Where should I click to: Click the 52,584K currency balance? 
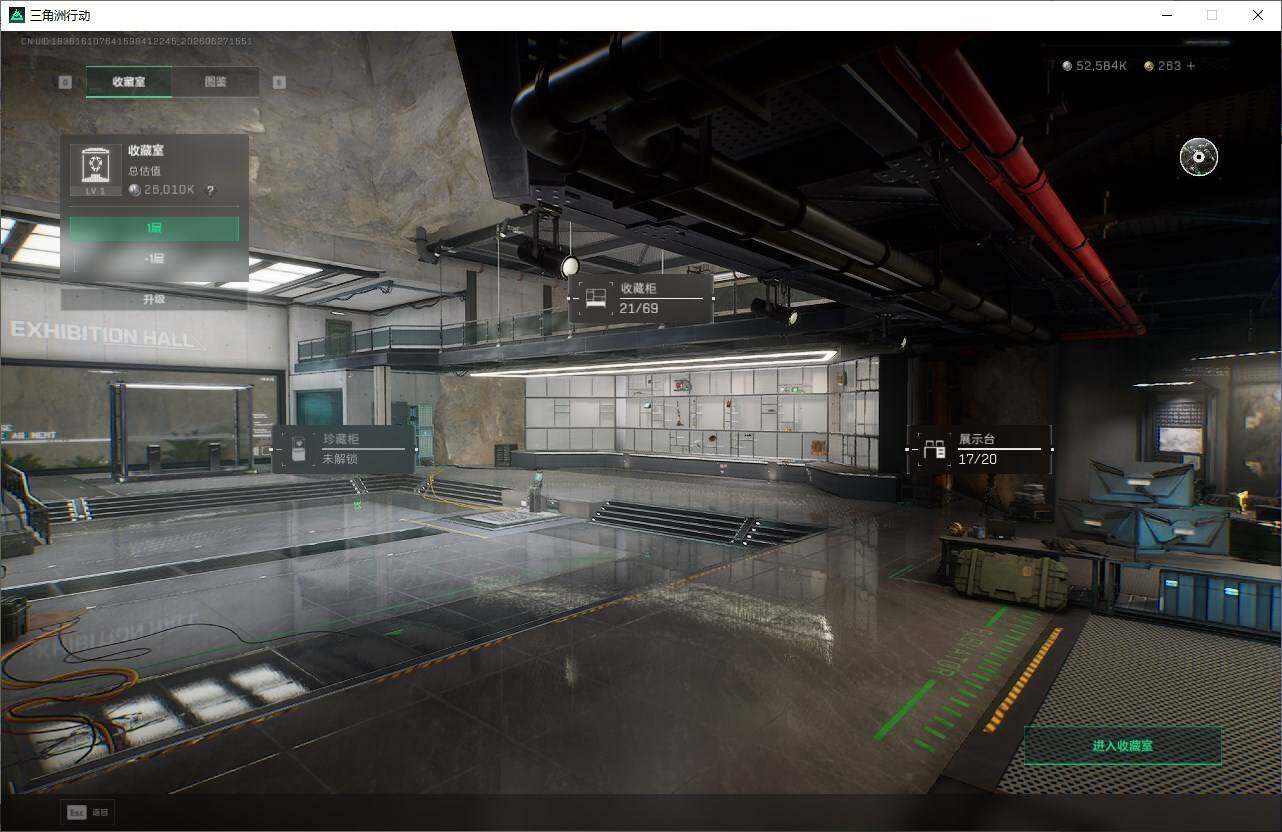tap(1102, 66)
